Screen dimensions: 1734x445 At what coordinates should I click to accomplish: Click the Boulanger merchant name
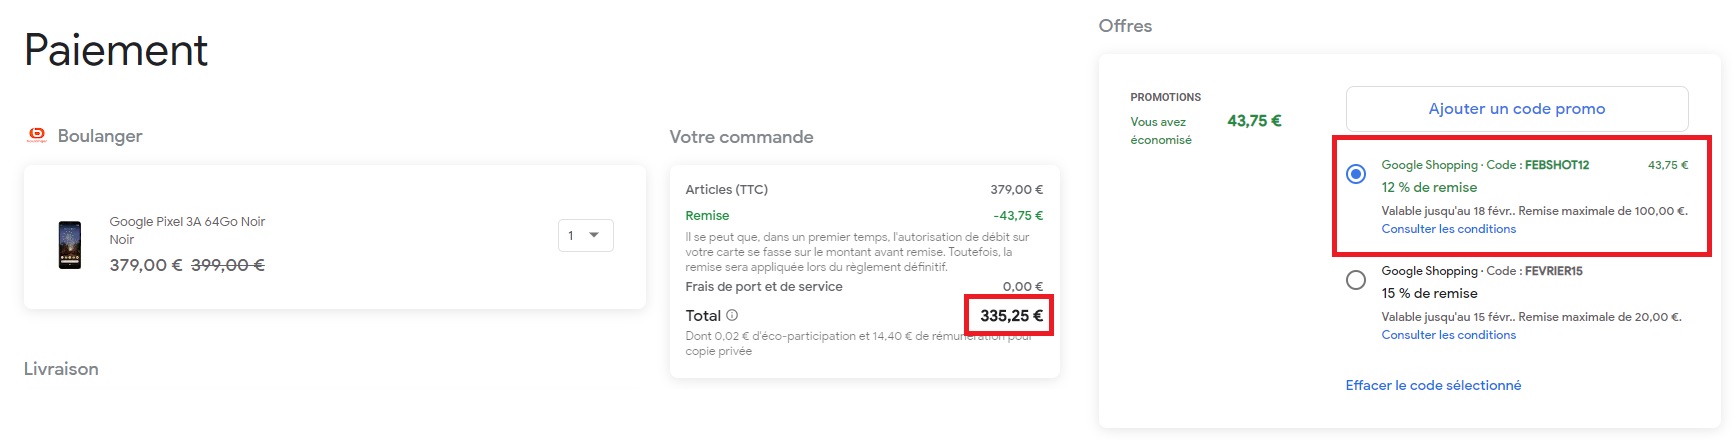coord(100,136)
